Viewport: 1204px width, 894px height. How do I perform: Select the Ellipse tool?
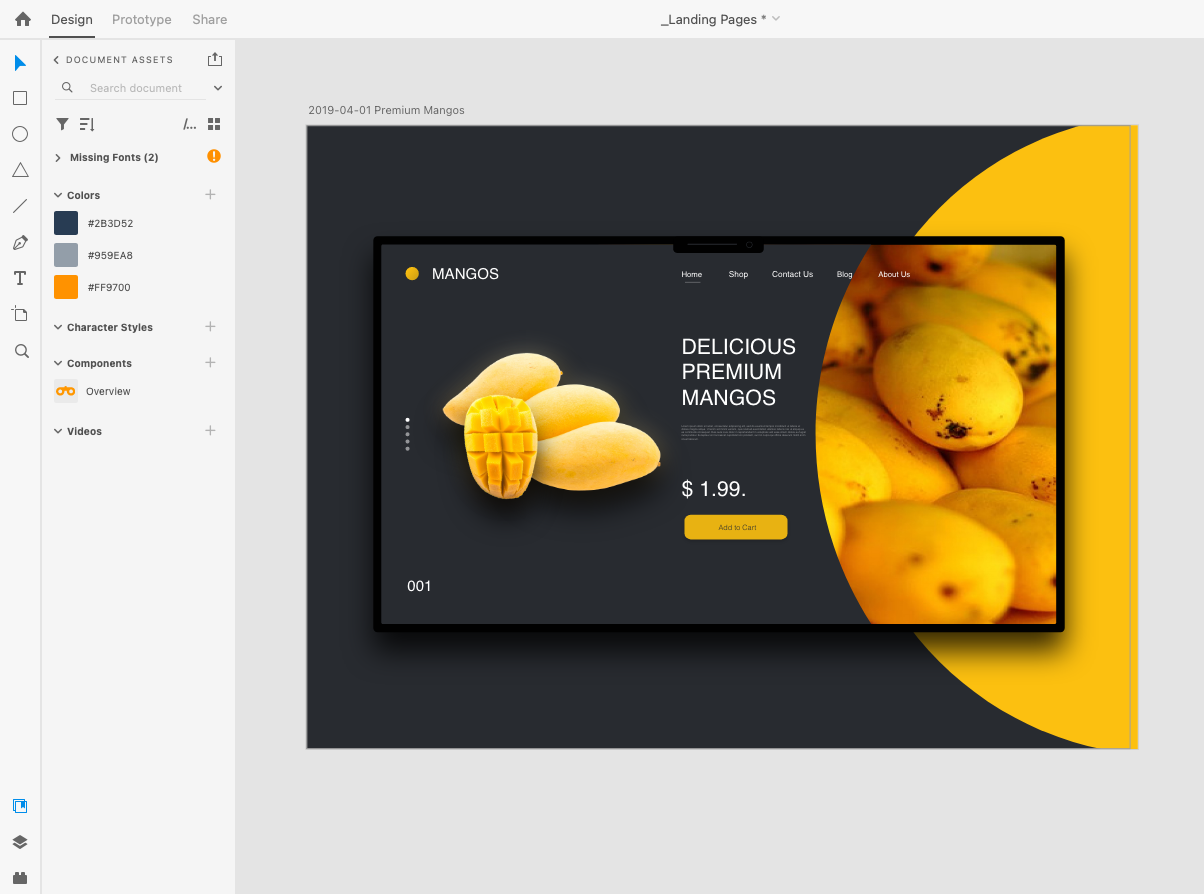(19, 133)
